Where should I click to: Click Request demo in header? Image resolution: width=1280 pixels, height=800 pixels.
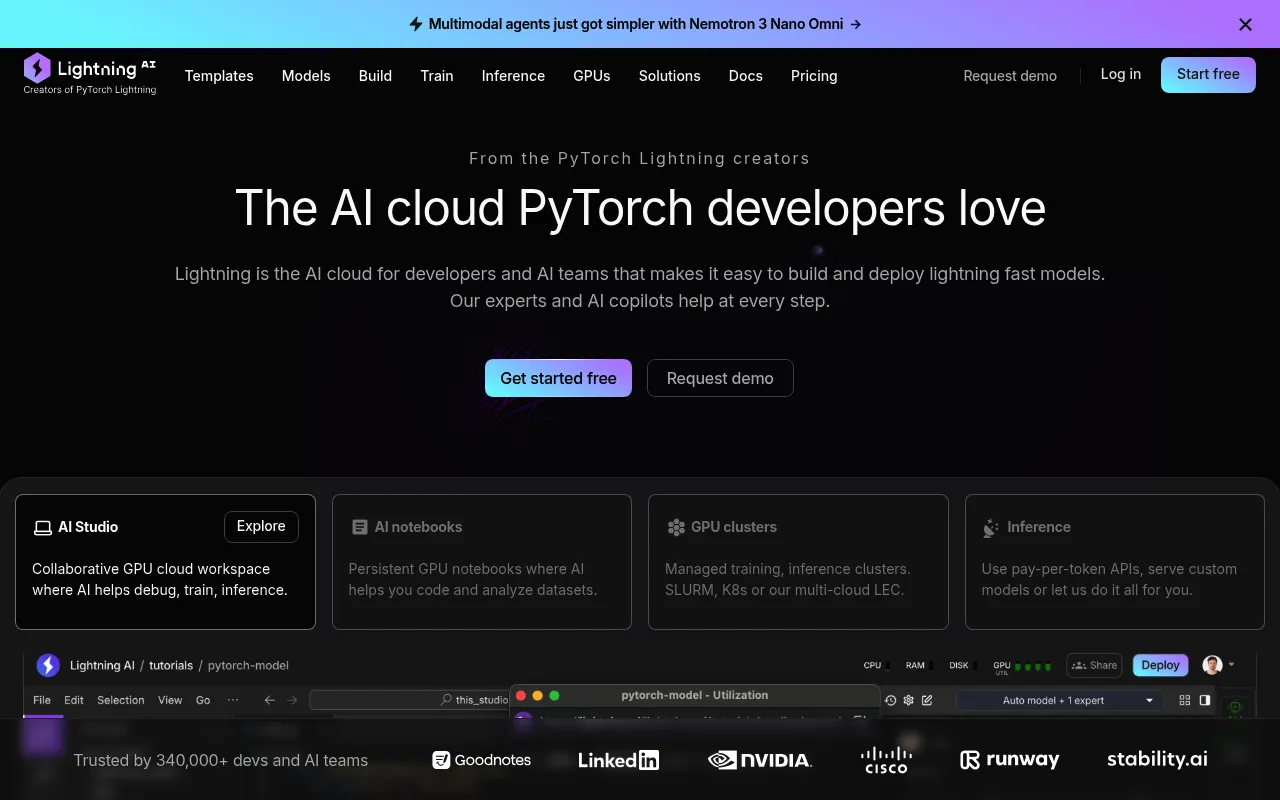(x=1010, y=76)
